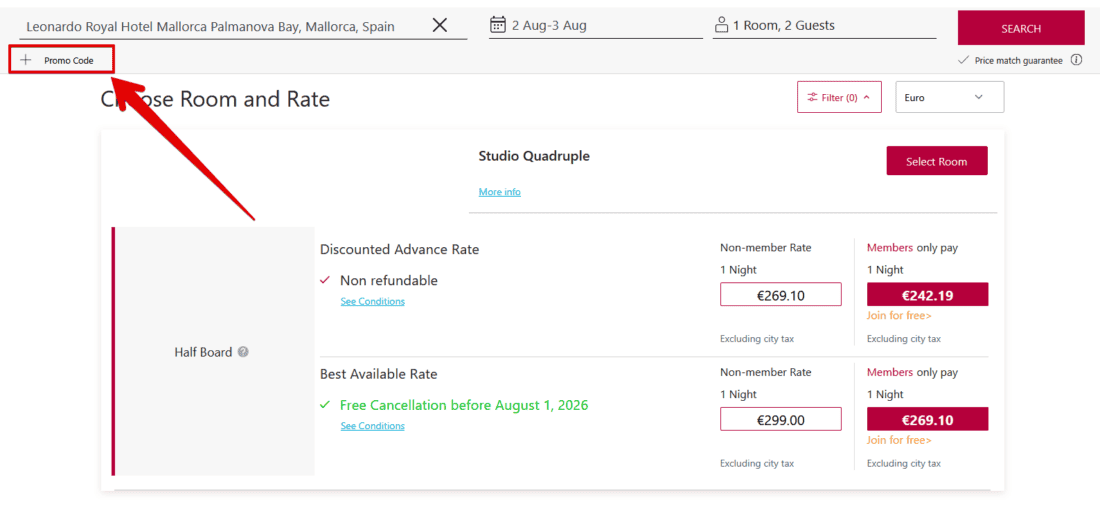This screenshot has width=1100, height=522.
Task: Click the SEARCH button
Action: point(1021,28)
